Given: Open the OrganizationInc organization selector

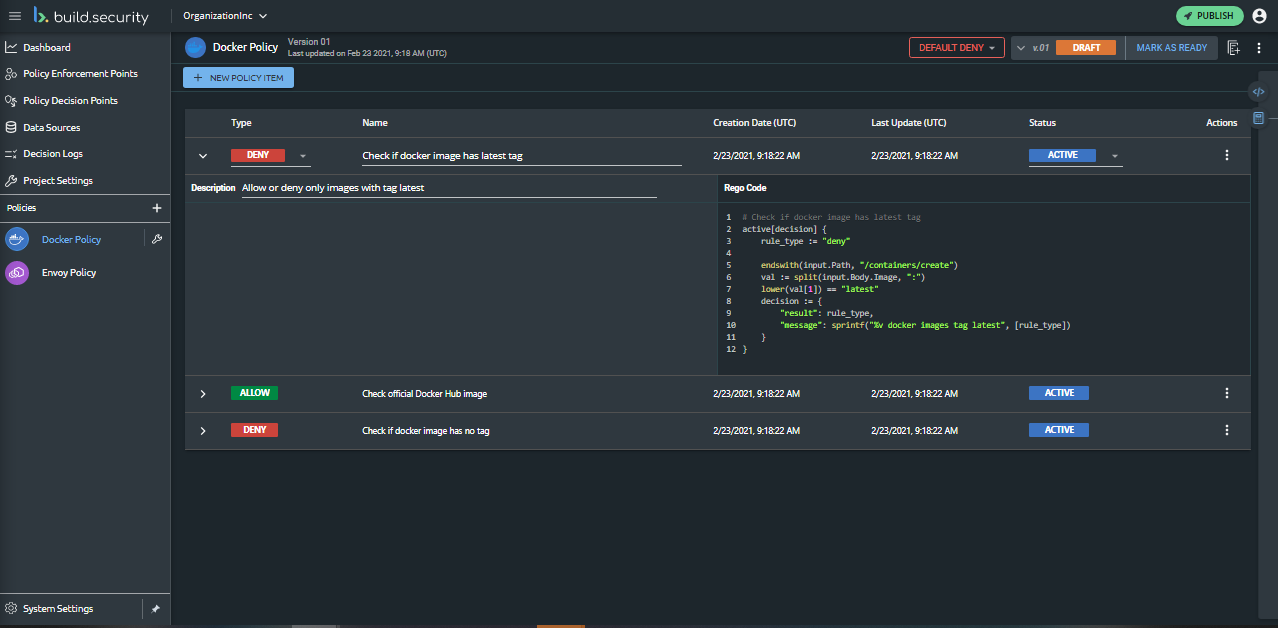Looking at the screenshot, I should click(225, 16).
